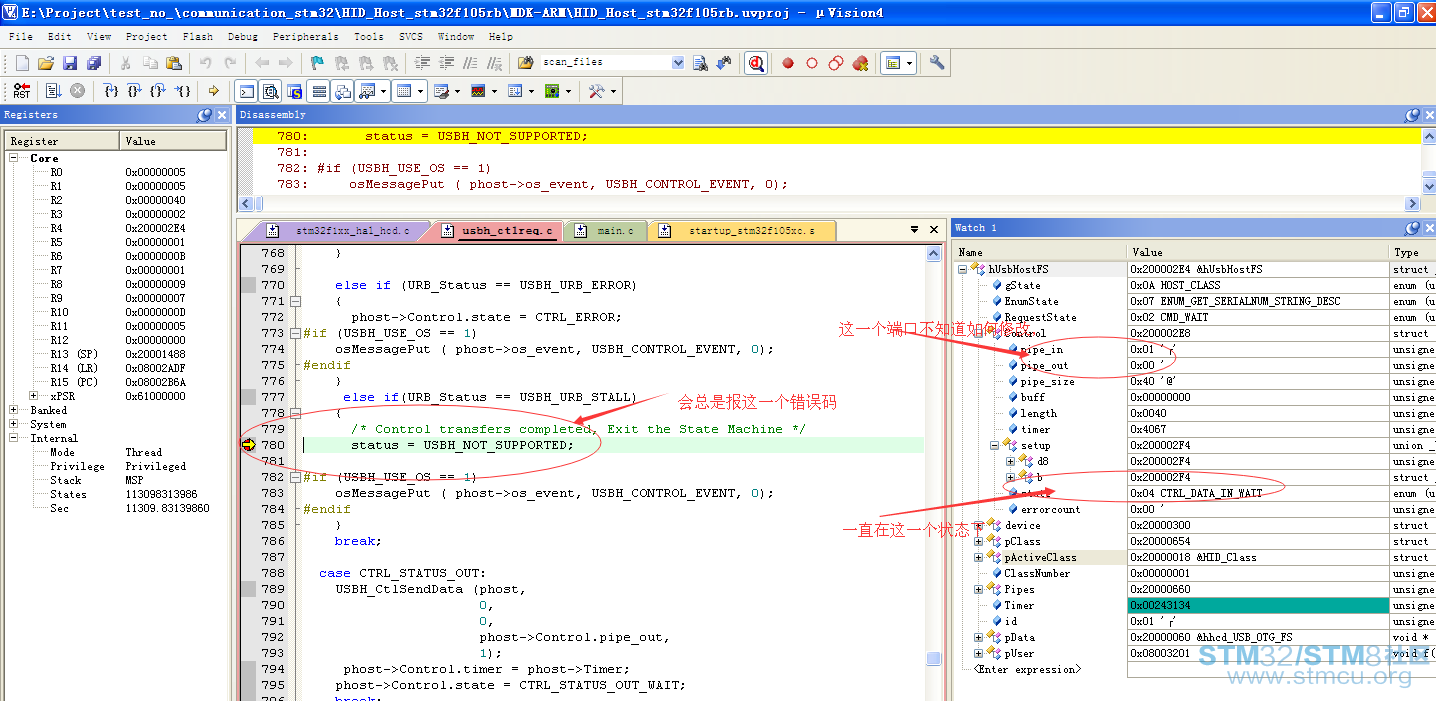Collapse the Core register group
The height and width of the screenshot is (701, 1436).
[14, 158]
